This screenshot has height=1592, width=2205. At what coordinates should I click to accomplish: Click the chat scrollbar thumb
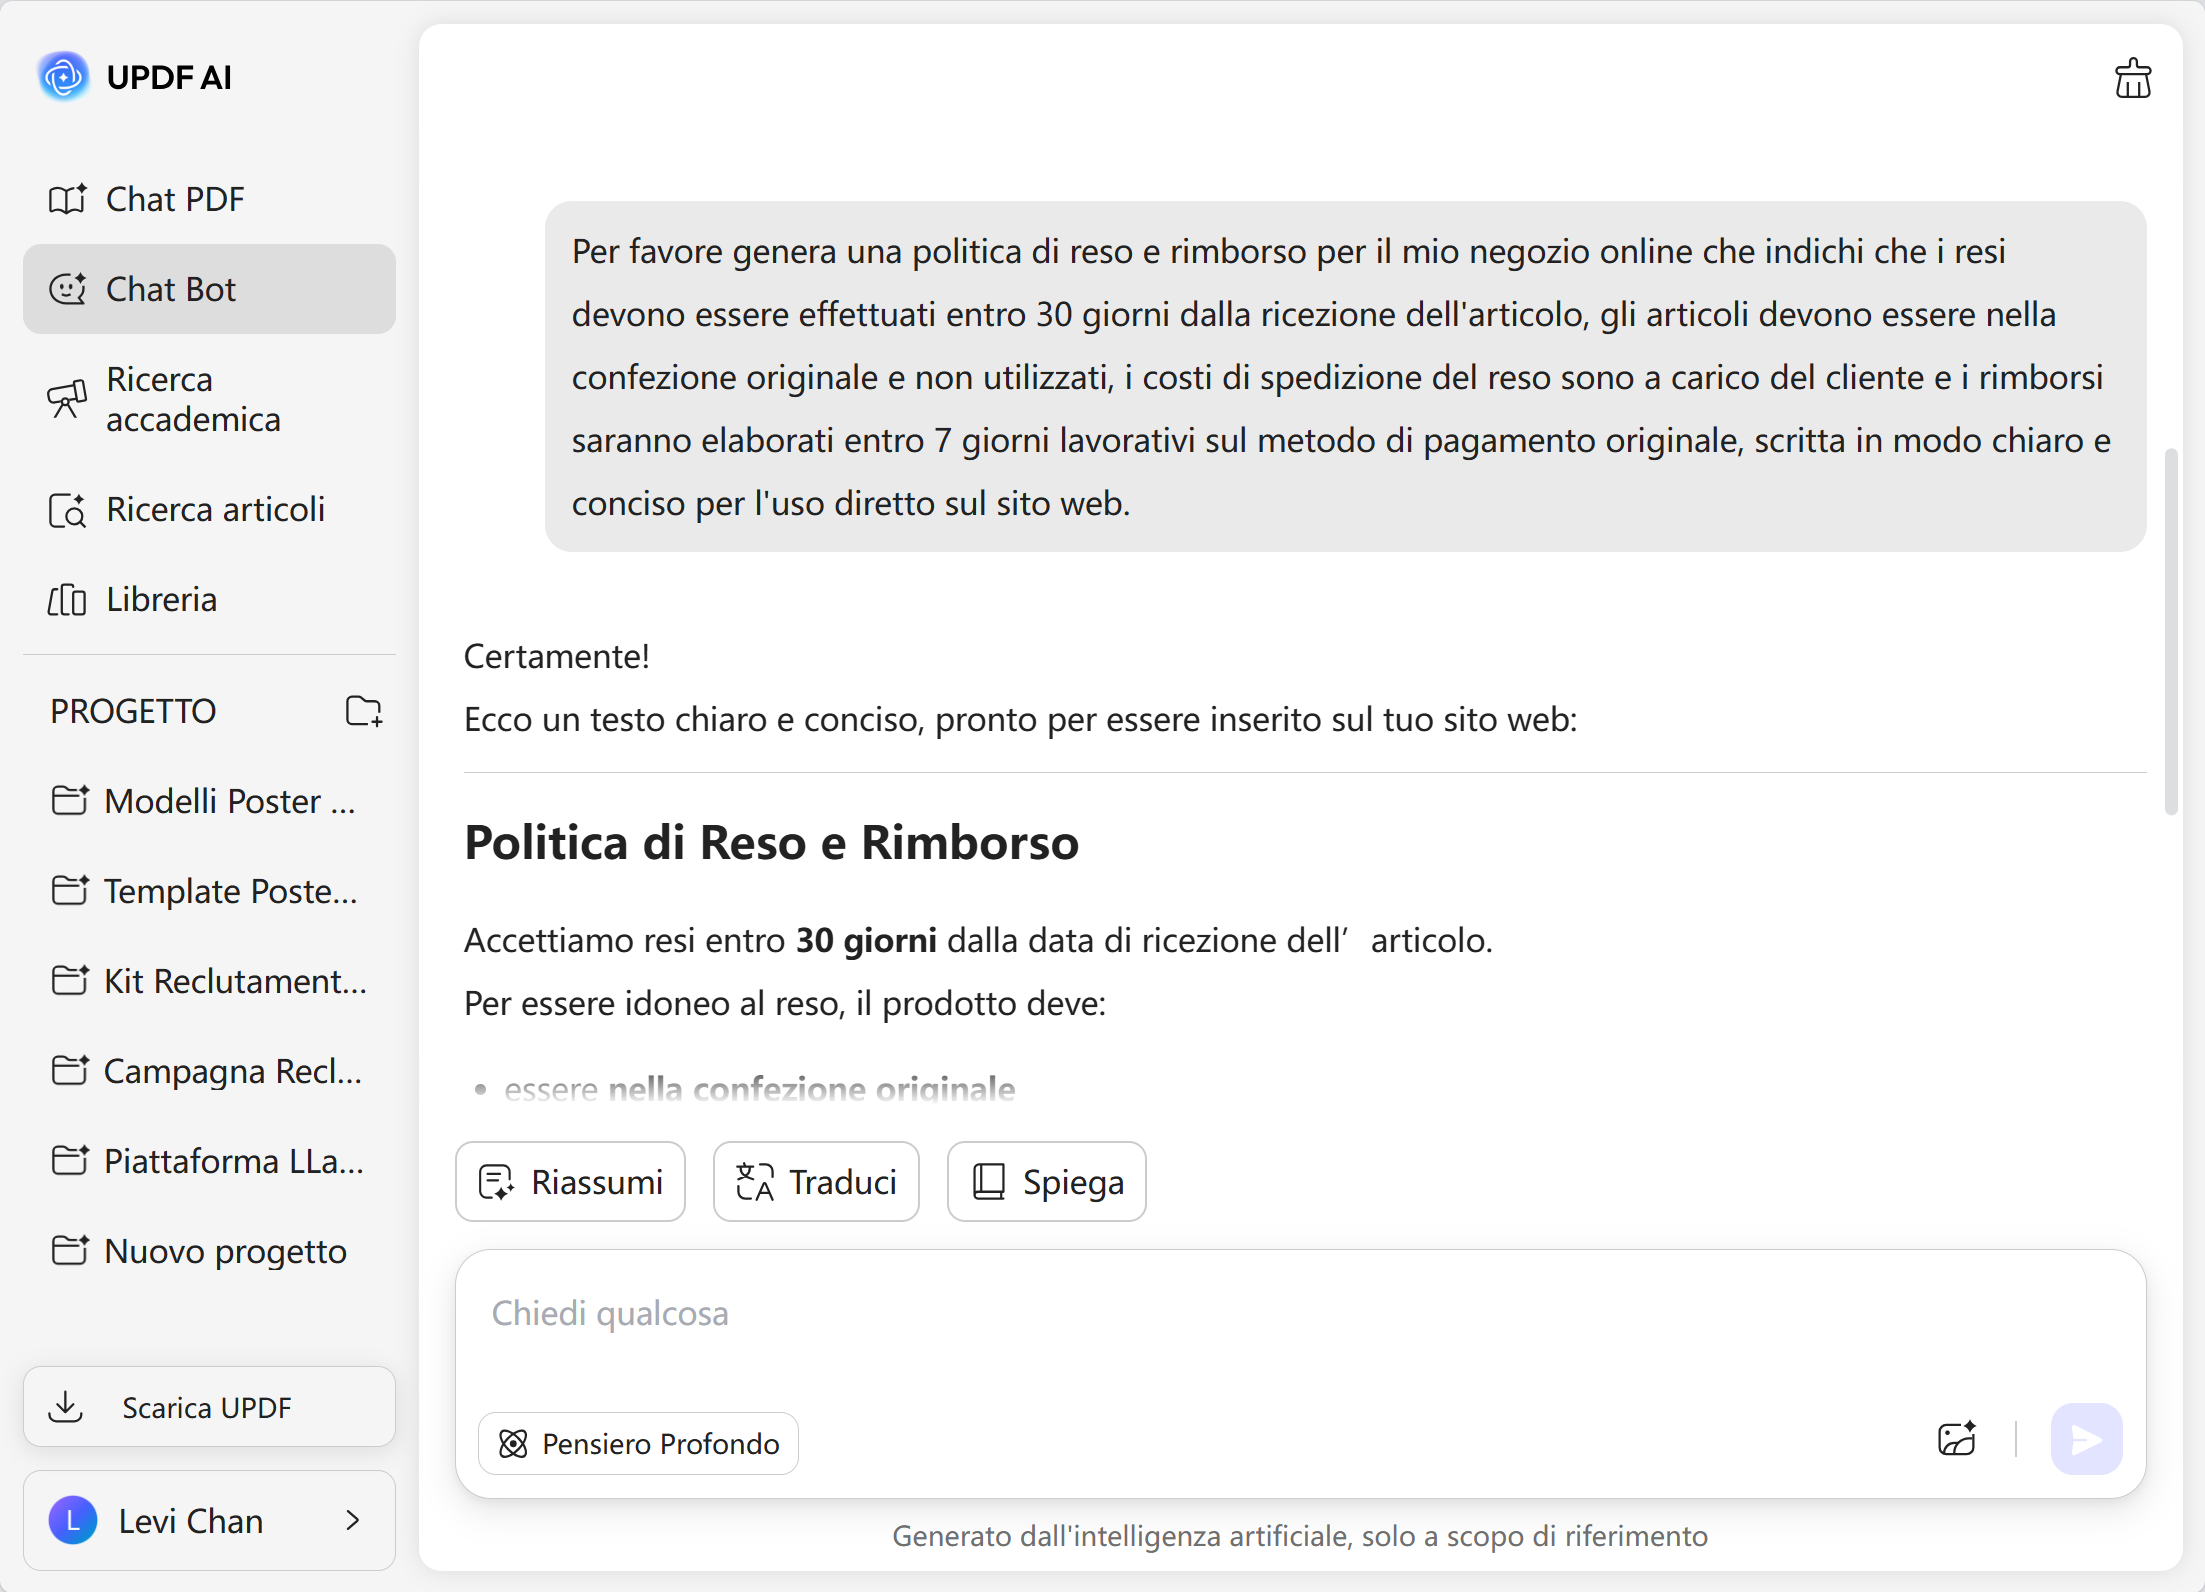[2170, 630]
